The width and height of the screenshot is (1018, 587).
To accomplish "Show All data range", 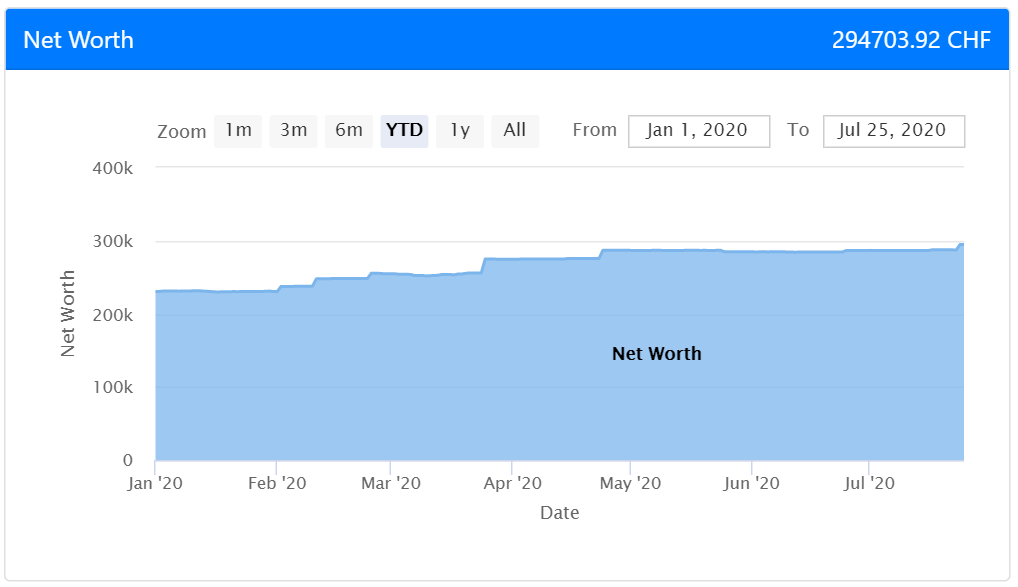I will coord(515,131).
